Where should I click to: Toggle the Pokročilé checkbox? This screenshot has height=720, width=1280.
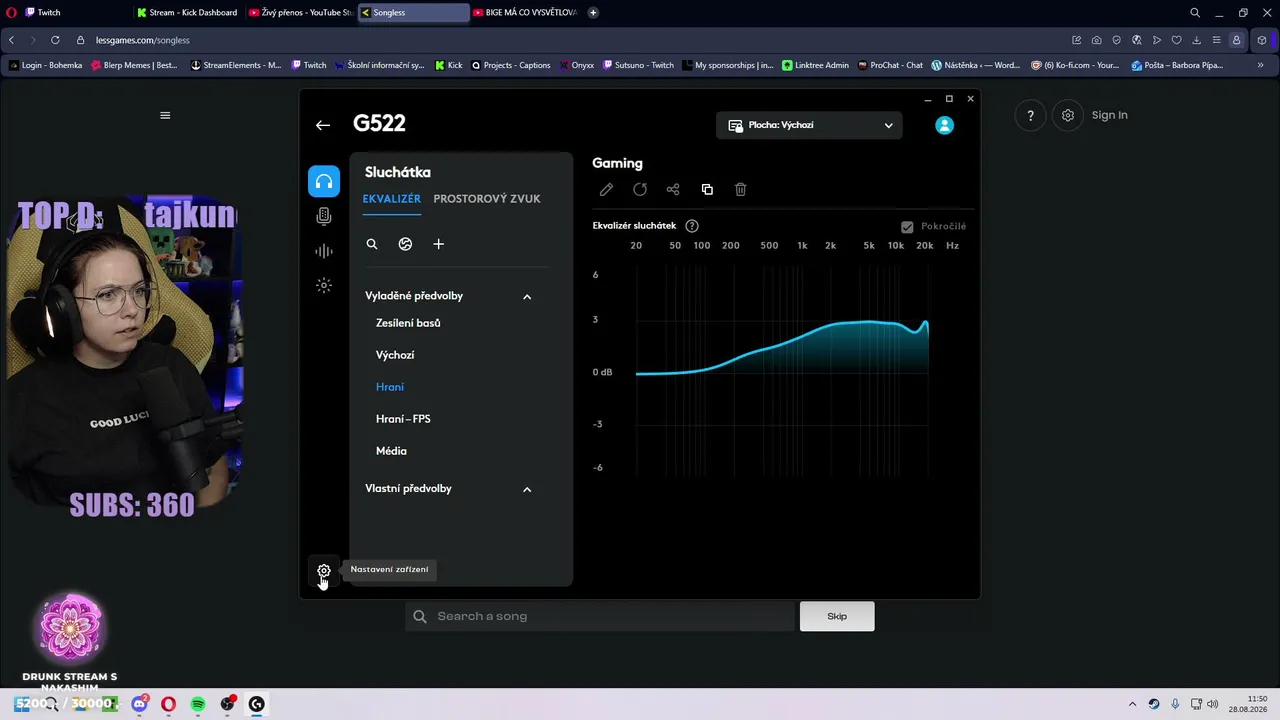point(907,227)
